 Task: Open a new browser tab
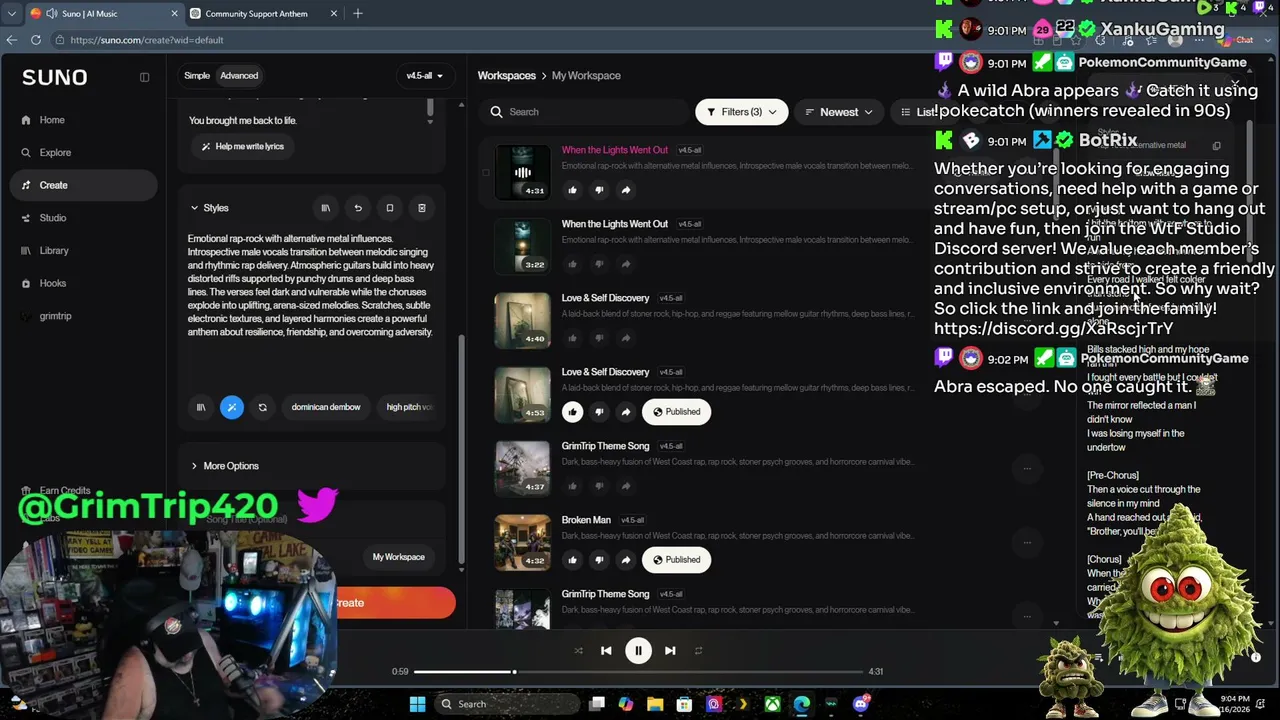click(357, 14)
